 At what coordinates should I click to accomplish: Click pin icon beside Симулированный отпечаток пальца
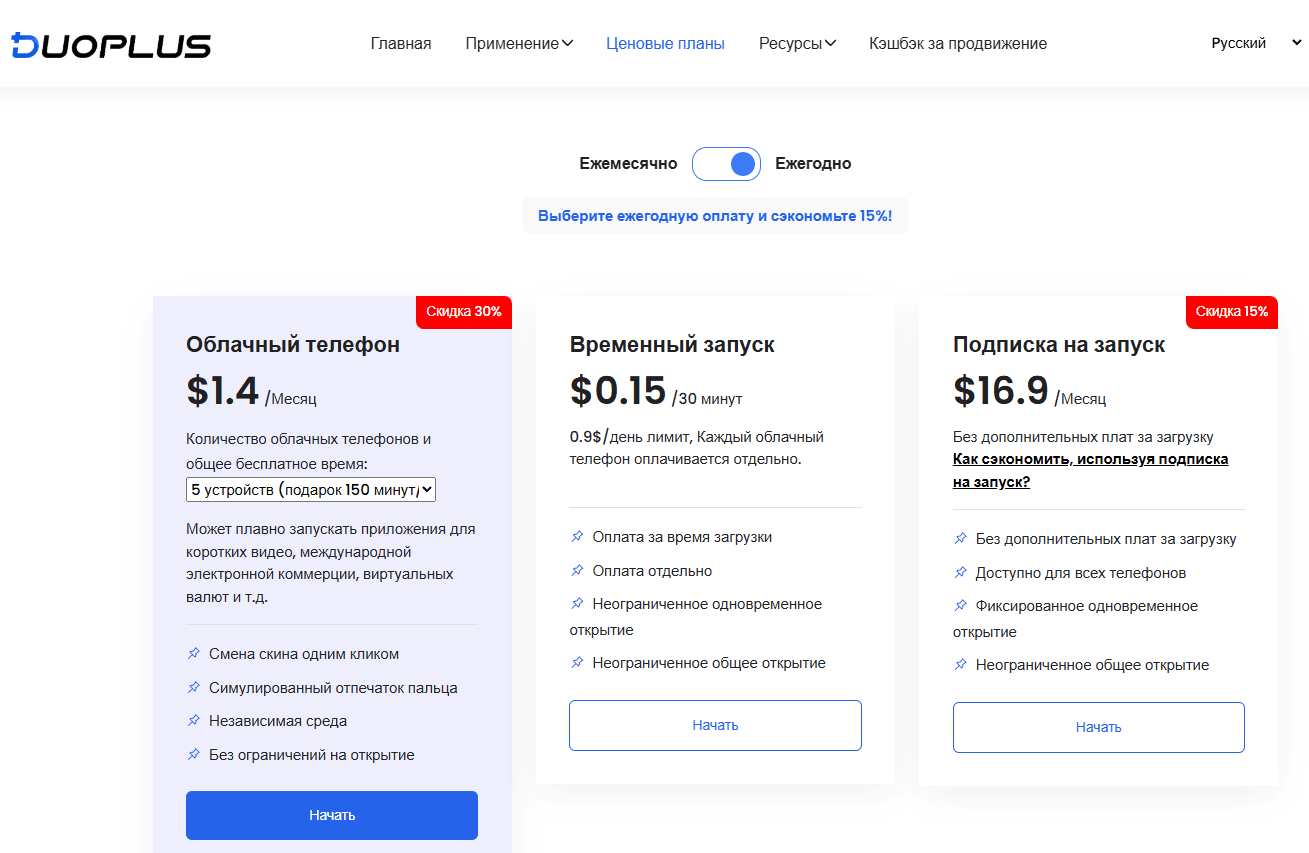pyautogui.click(x=194, y=688)
